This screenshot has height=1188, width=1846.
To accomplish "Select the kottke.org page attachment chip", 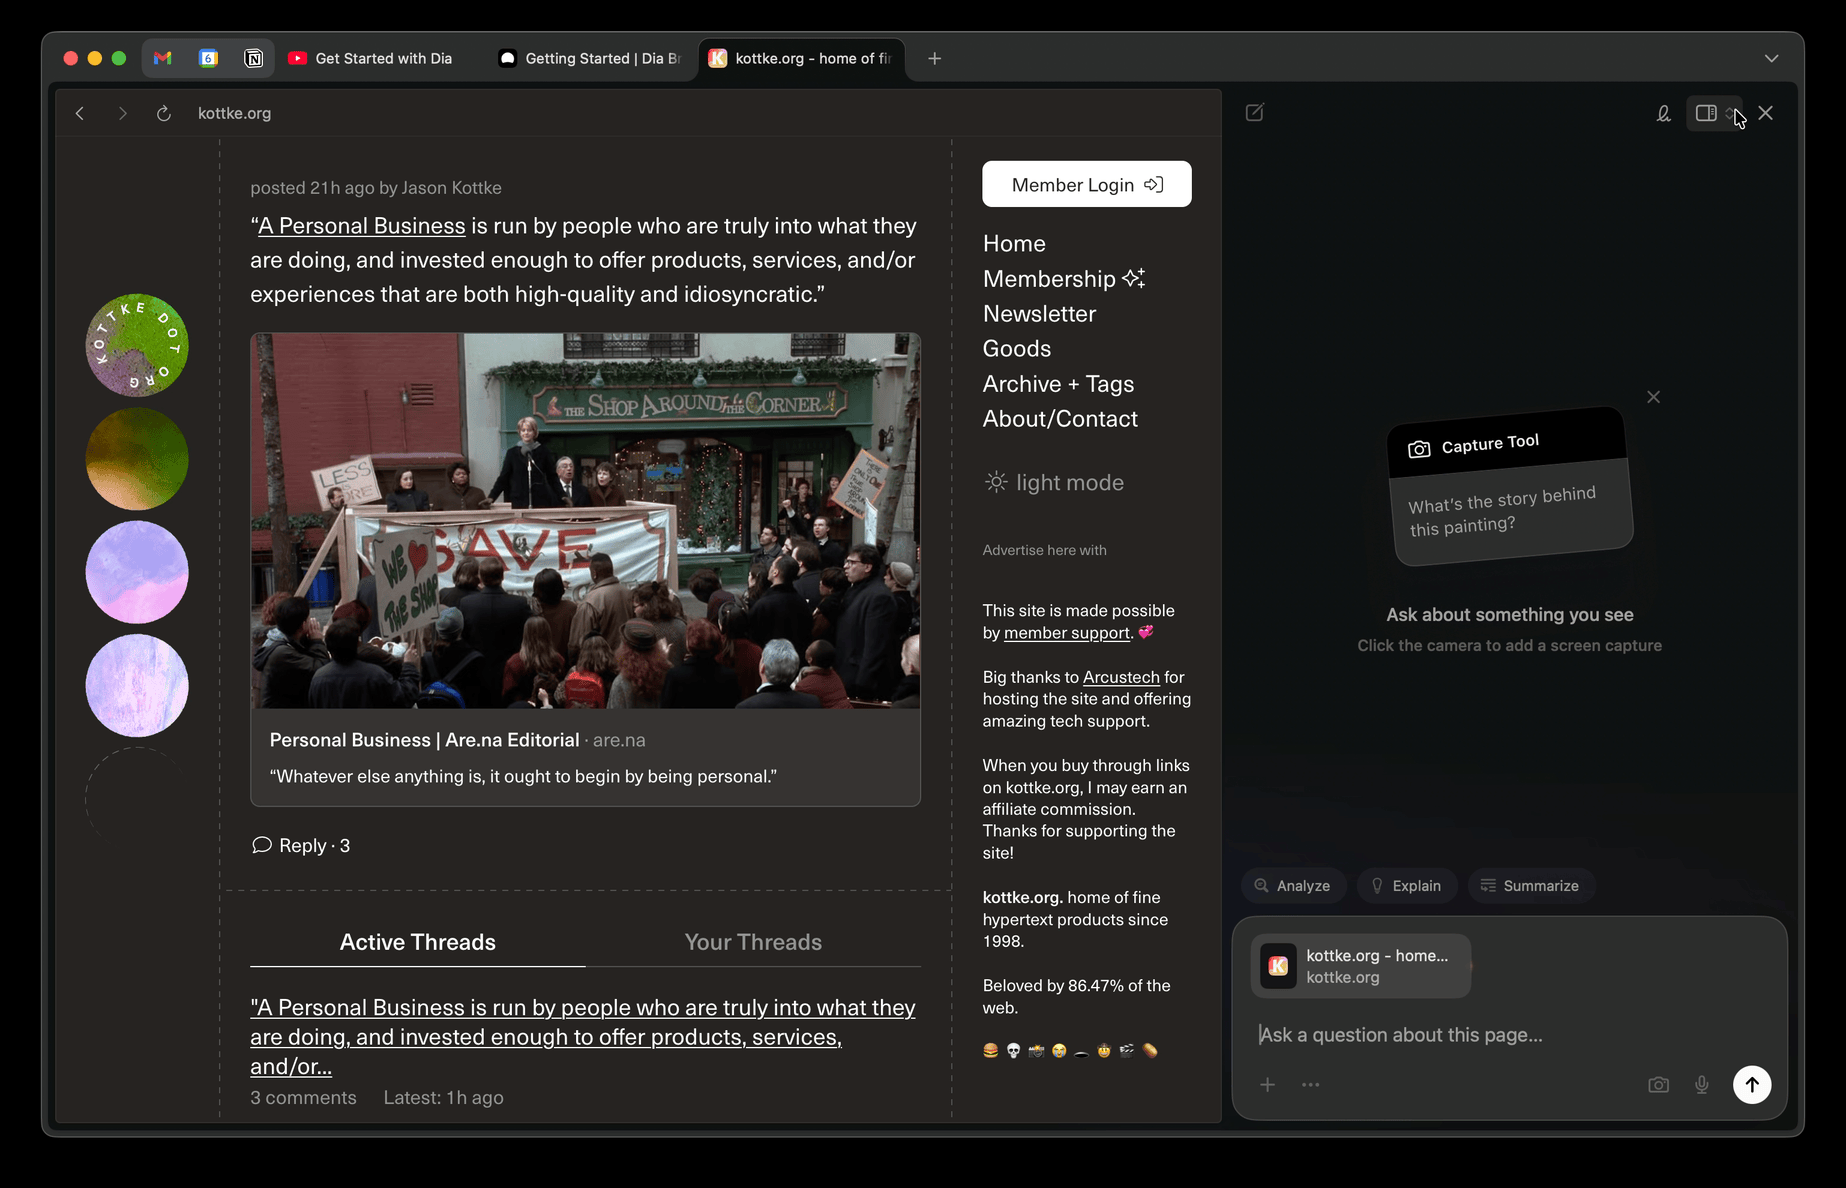I will pyautogui.click(x=1361, y=966).
